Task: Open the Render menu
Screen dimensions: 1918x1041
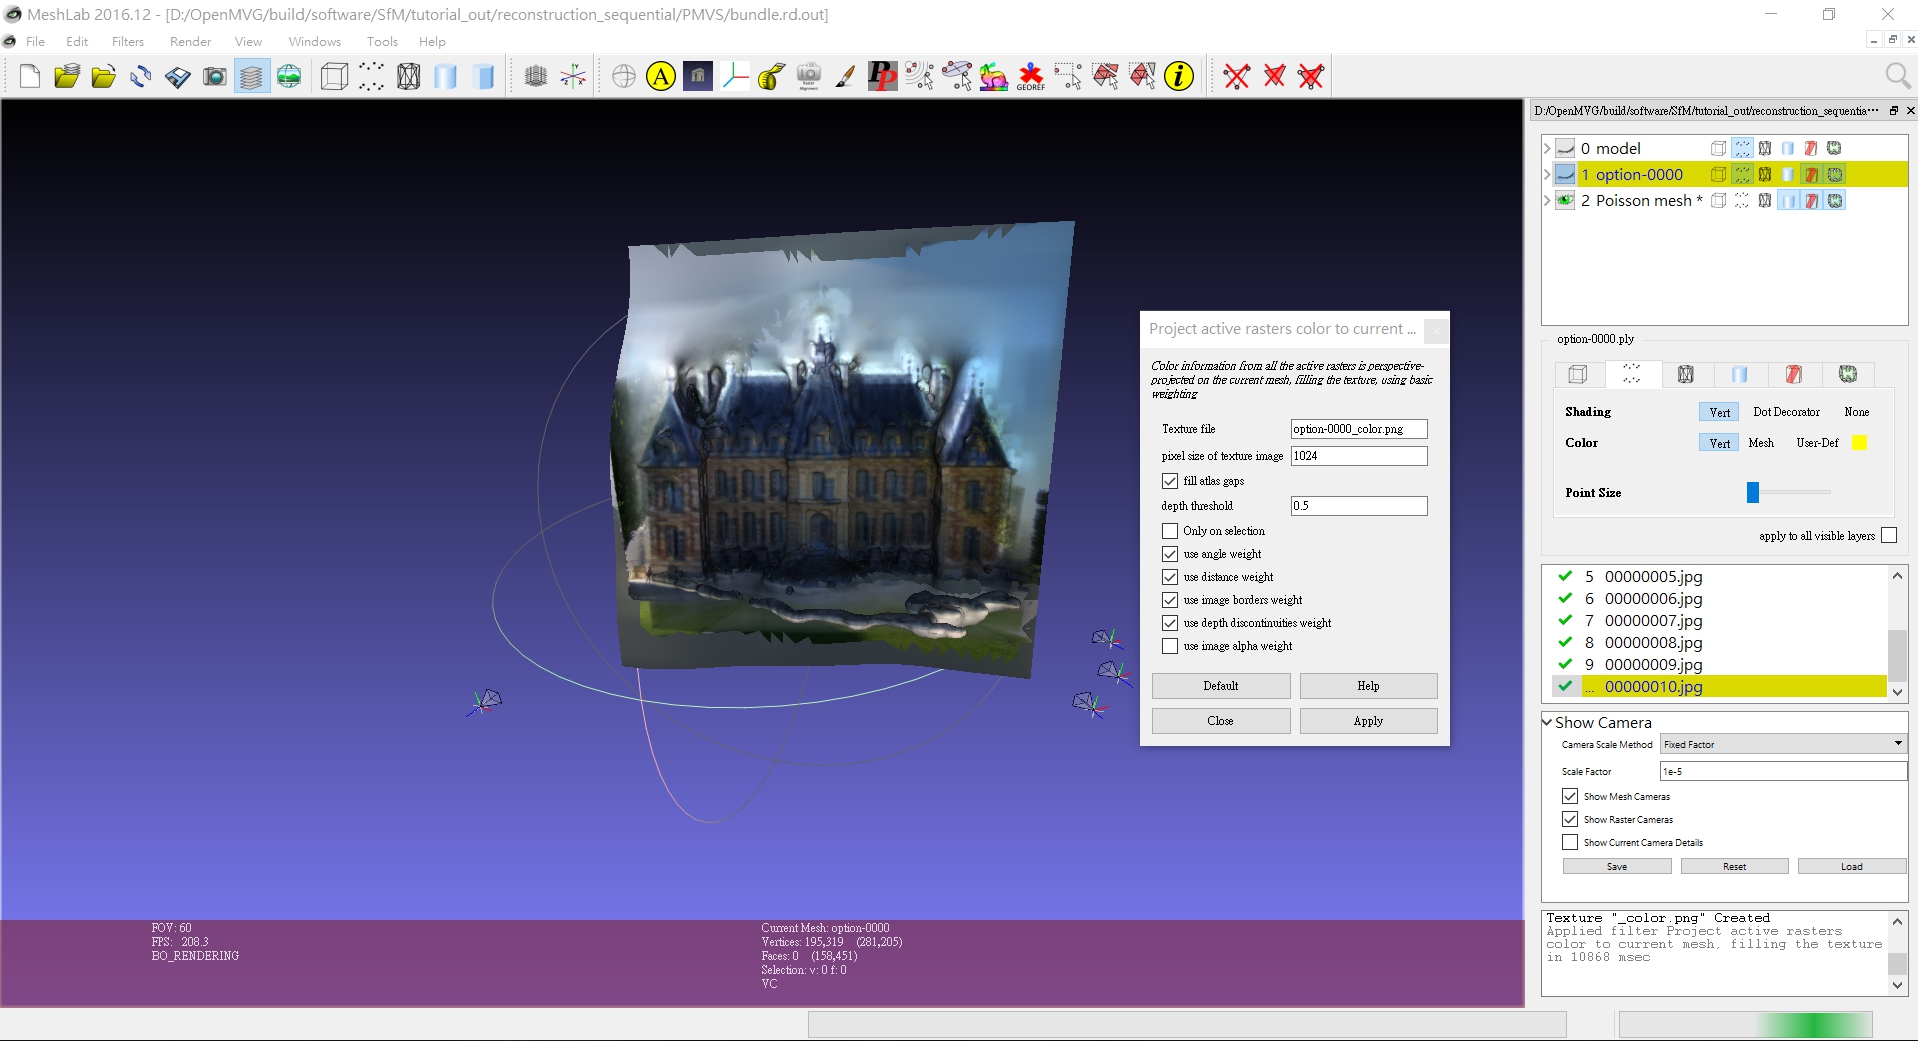Action: click(x=190, y=41)
